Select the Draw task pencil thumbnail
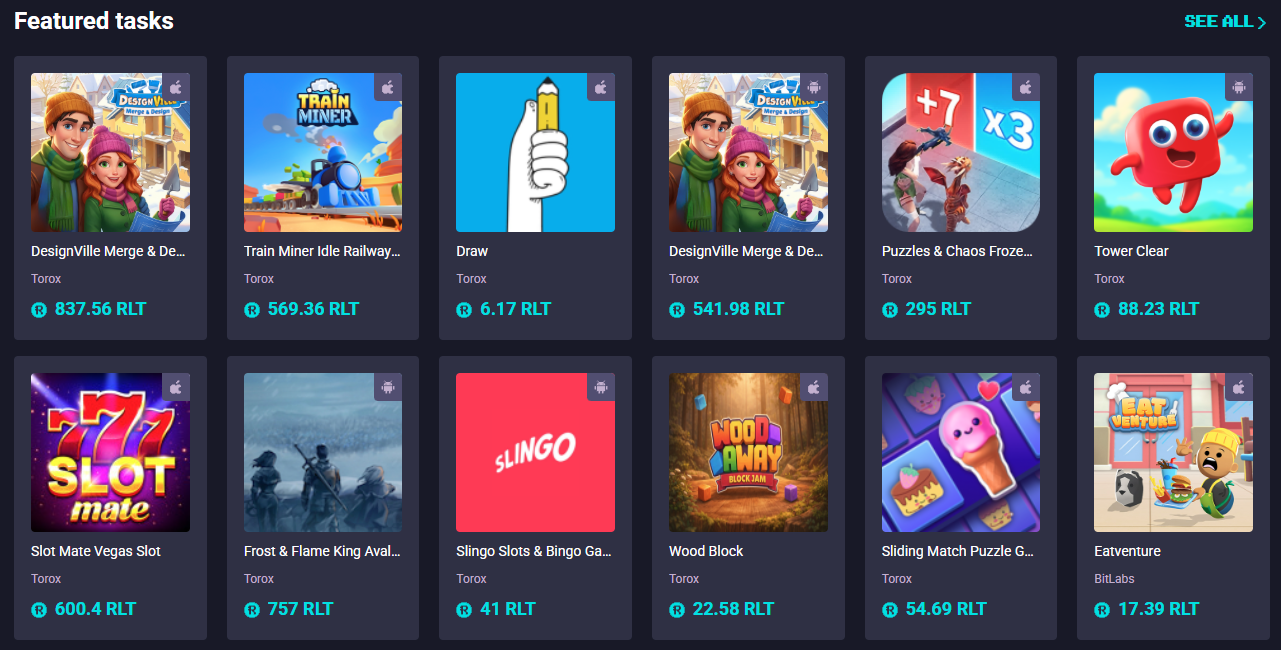1281x650 pixels. click(535, 153)
